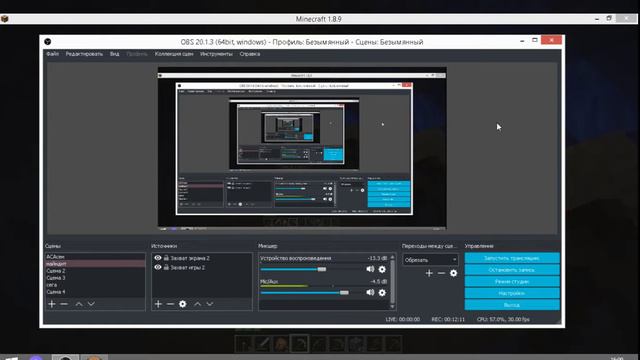
Task: Open transition properties gear icon
Action: (453, 273)
